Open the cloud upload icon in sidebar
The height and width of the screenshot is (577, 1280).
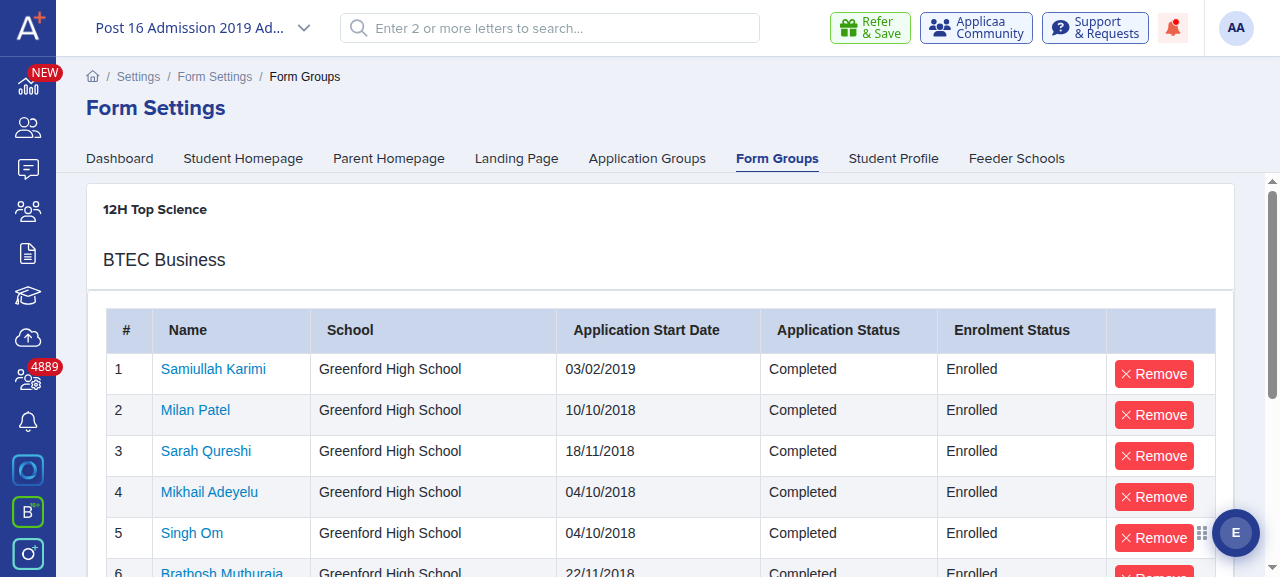click(28, 337)
